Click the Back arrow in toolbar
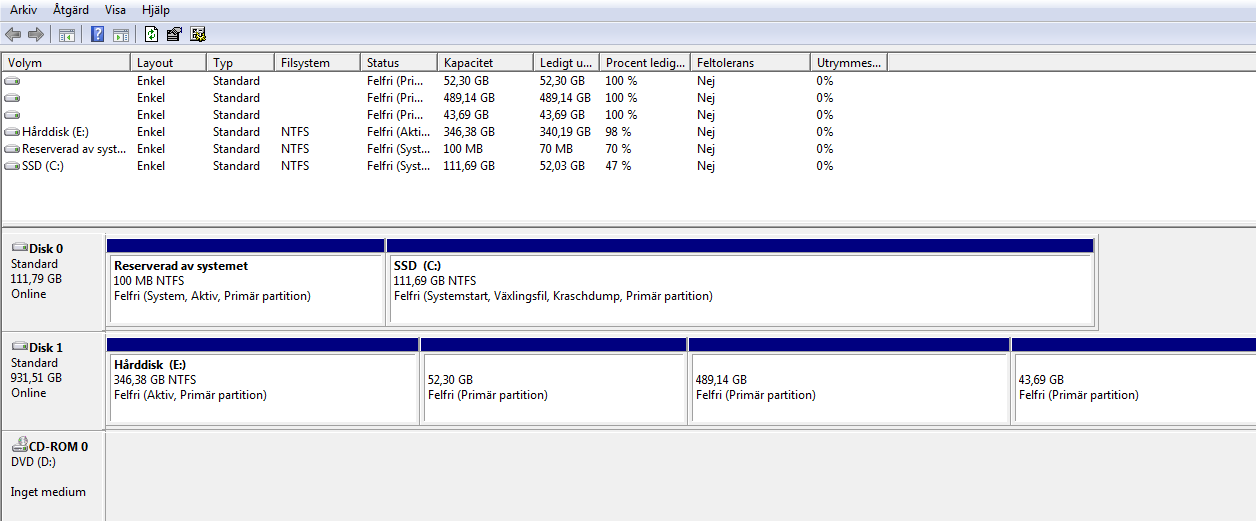The image size is (1256, 521). pyautogui.click(x=13, y=35)
